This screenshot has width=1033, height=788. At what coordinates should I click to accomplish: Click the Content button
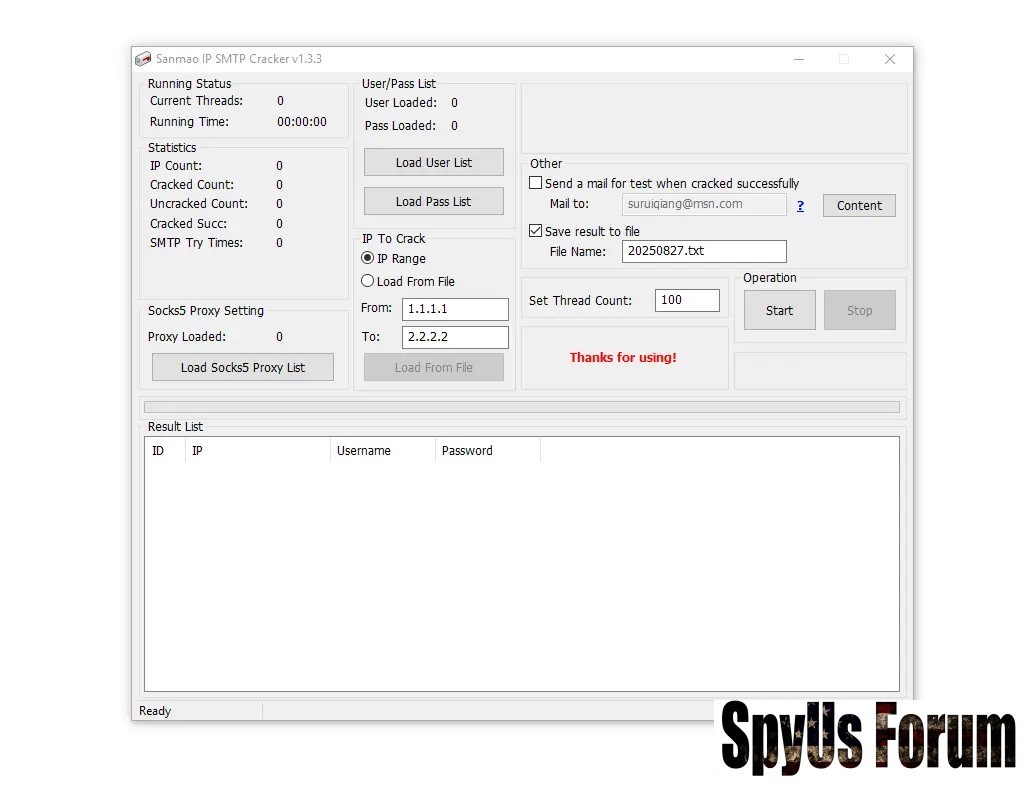click(859, 205)
